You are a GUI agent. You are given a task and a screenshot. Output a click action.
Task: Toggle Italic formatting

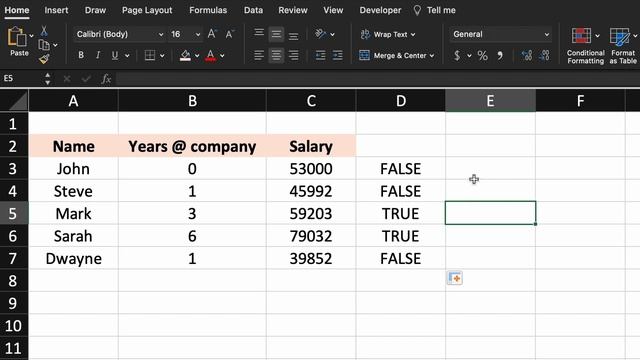(x=98, y=55)
